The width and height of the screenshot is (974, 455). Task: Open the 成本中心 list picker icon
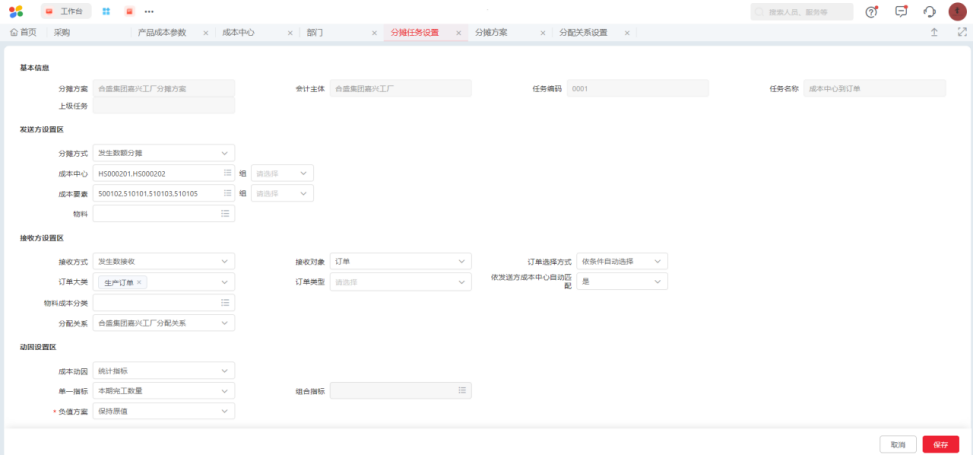(227, 173)
